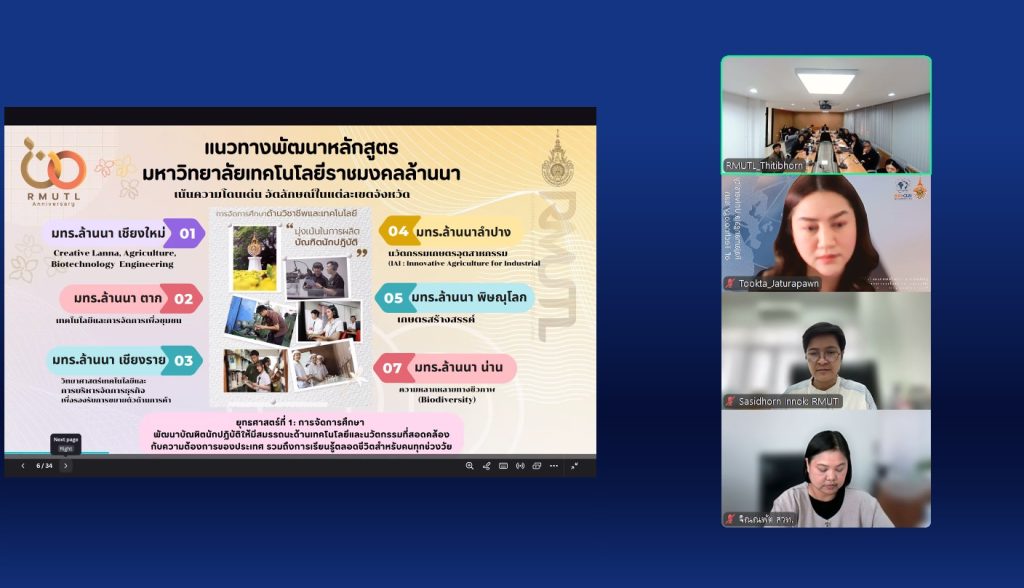
Task: Click the zoom magnifier in presentation bar
Action: coord(469,466)
